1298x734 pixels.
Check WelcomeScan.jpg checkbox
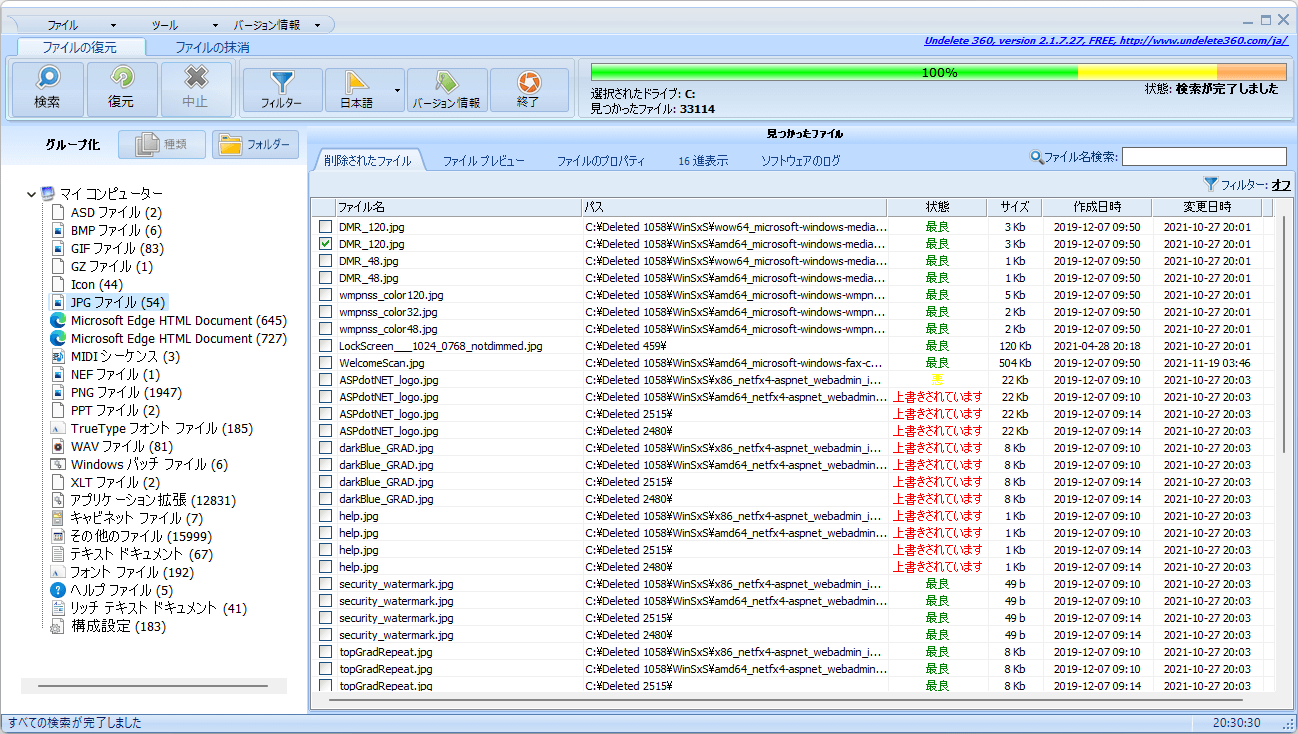coord(325,362)
